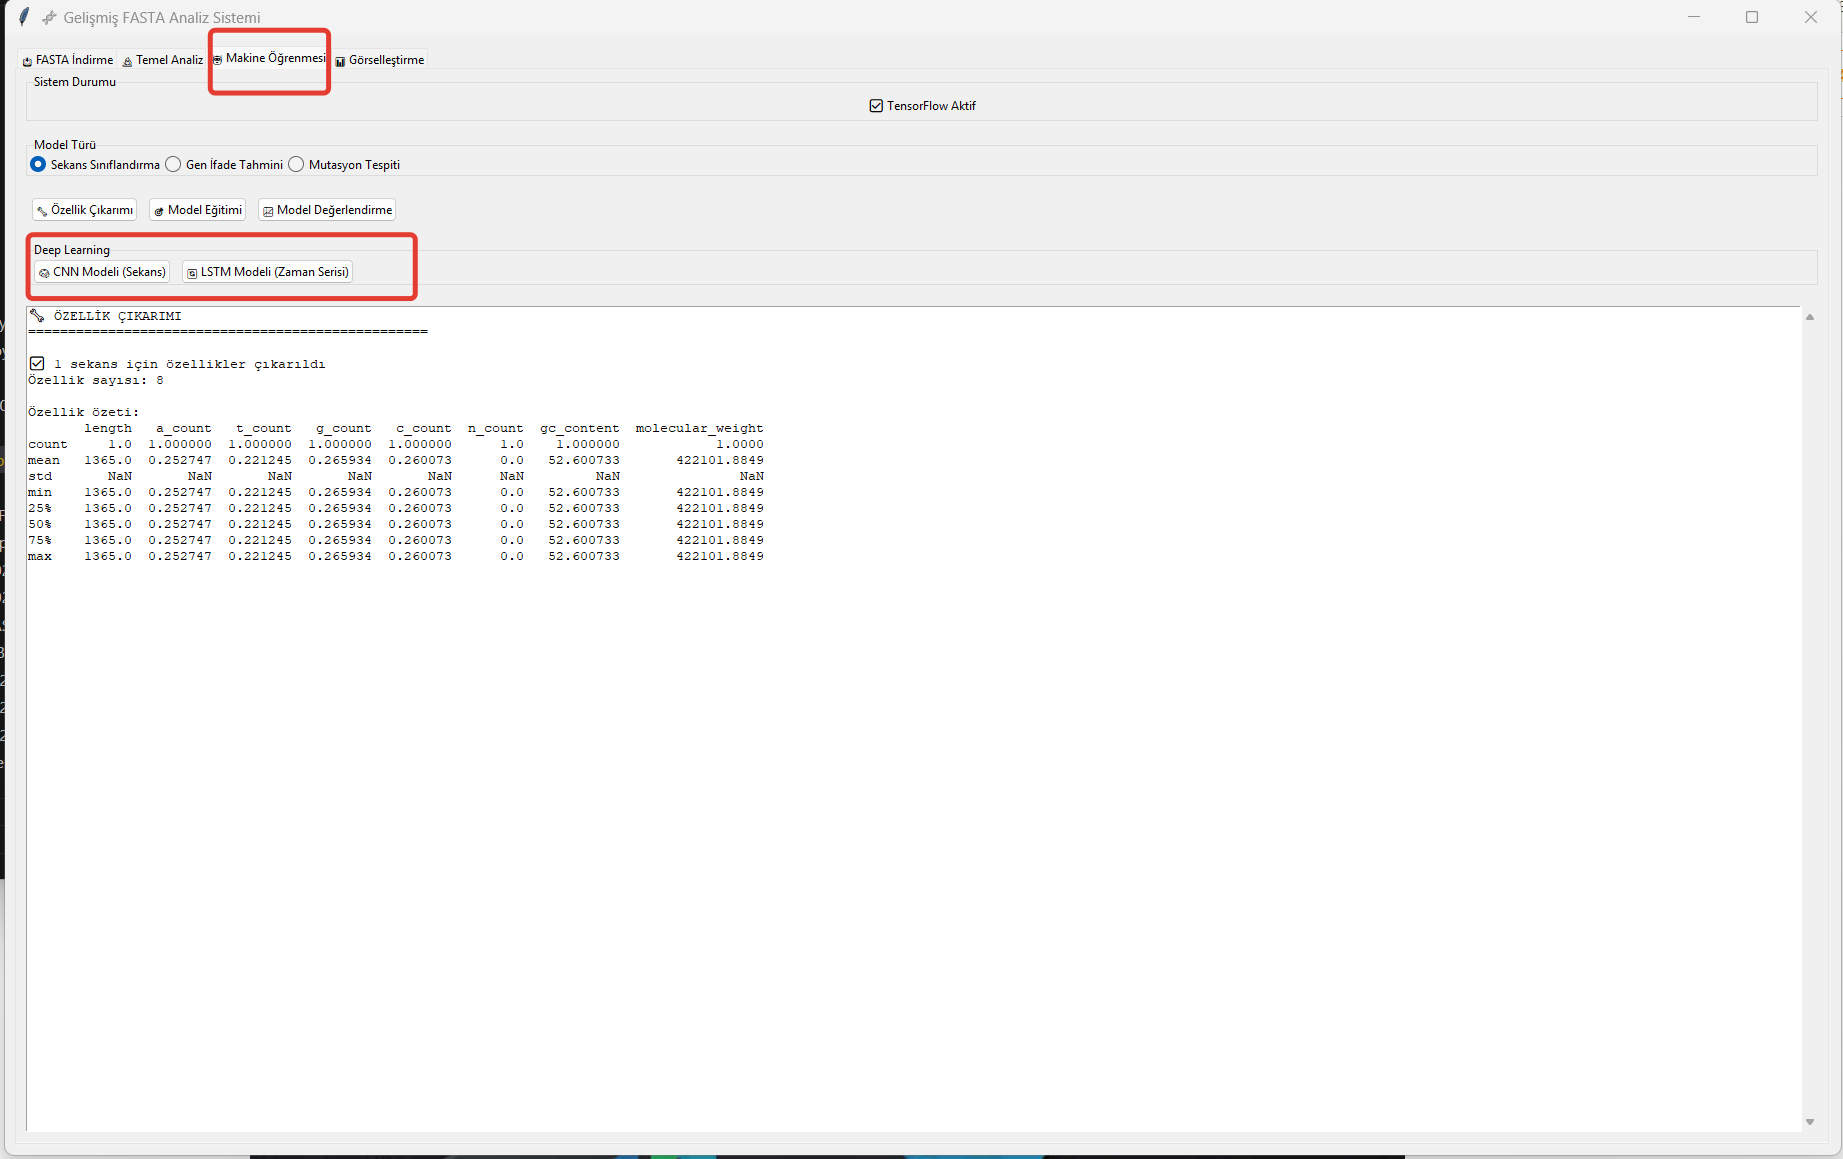The height and width of the screenshot is (1159, 1843).
Task: Open the Görselleştirme tab
Action: tap(380, 60)
